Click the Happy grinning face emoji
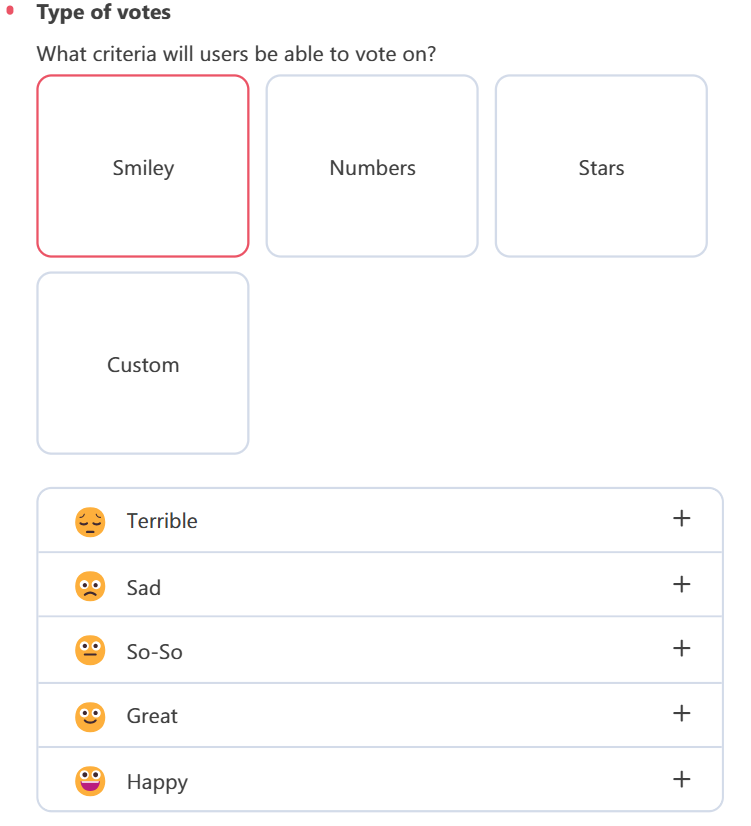Screen dimensions: 751x826 click(90, 781)
